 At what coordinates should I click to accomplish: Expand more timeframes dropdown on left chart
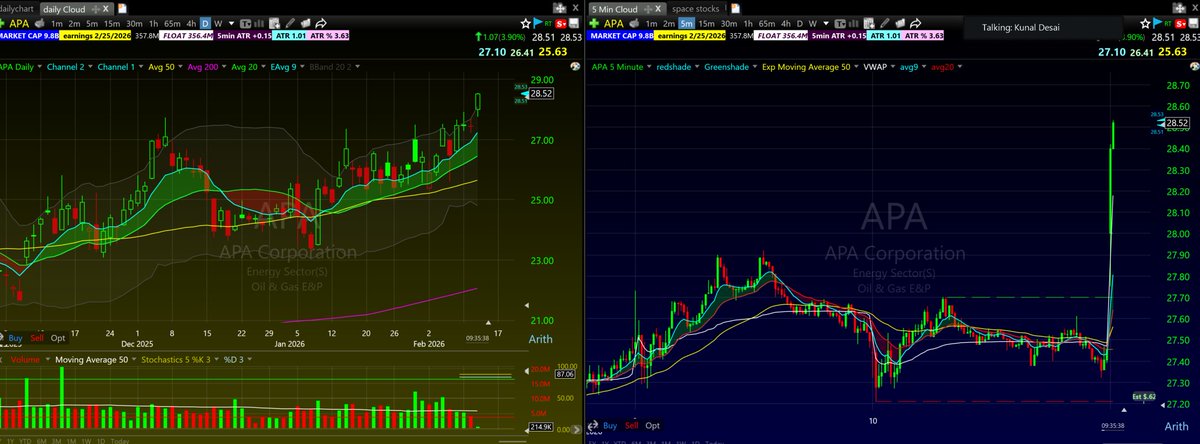(x=231, y=24)
